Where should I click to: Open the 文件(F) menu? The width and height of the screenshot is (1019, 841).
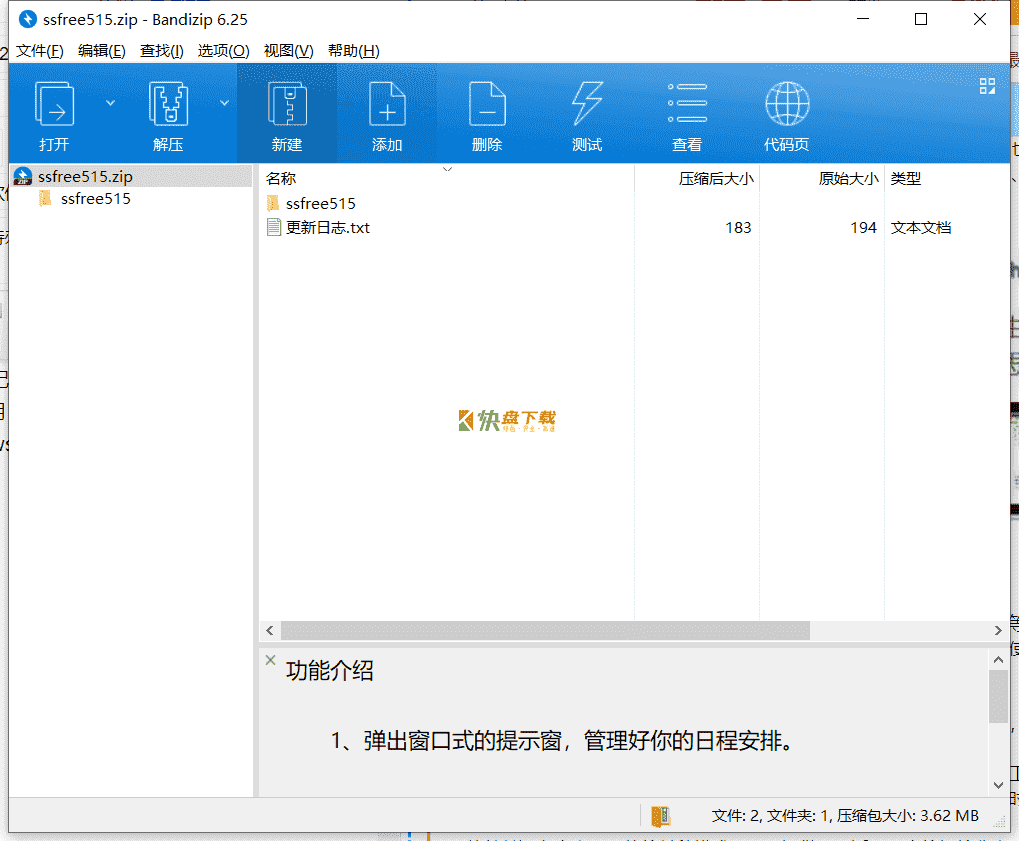click(x=40, y=51)
